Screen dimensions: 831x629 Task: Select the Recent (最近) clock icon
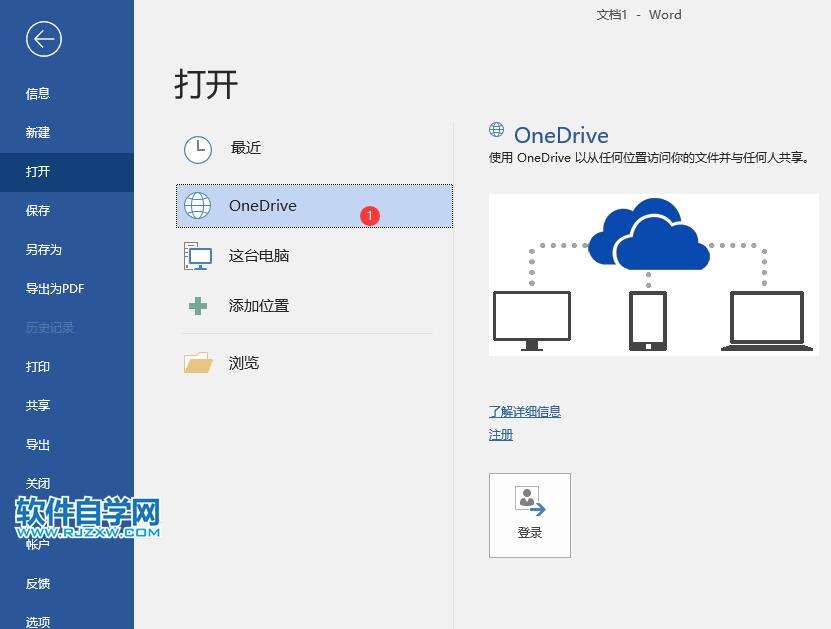coord(198,148)
